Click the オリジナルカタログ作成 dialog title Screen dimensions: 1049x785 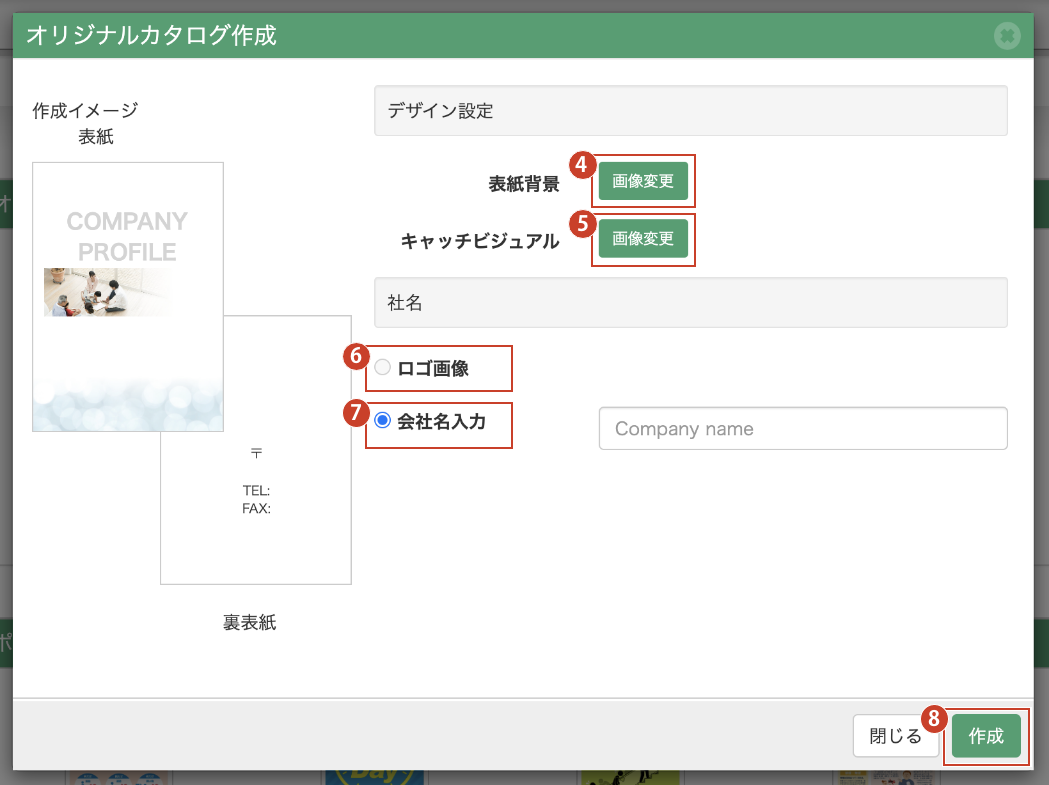coord(151,37)
